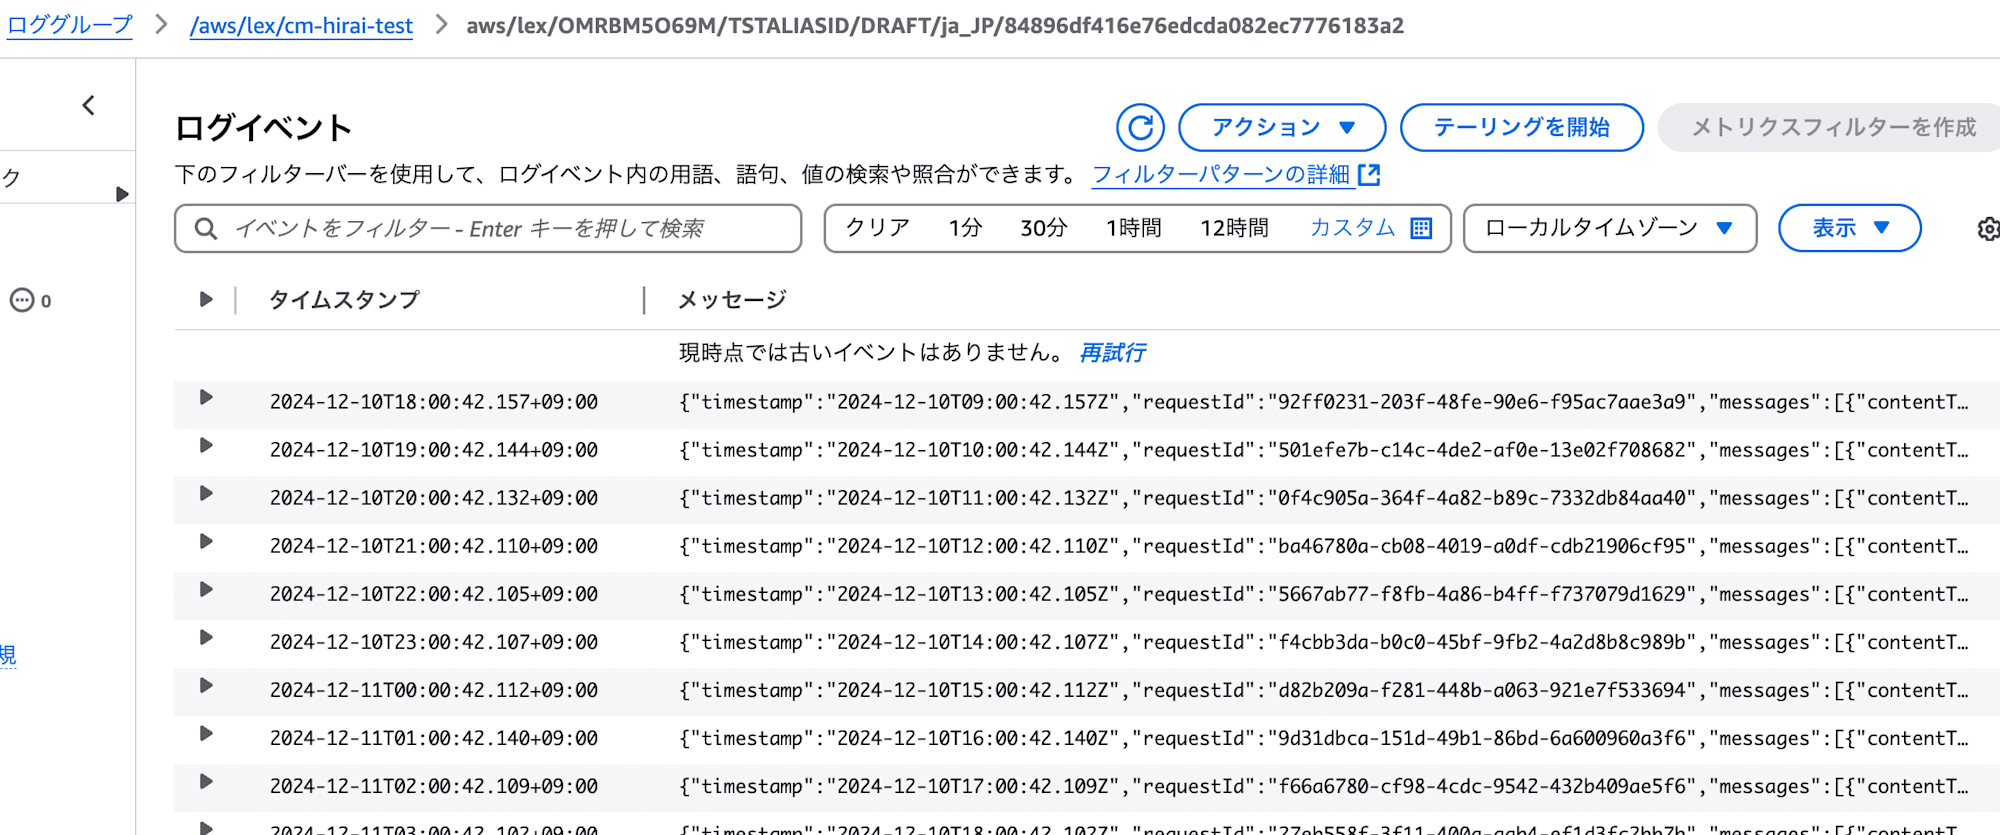Open the ロググループ breadcrumb link
This screenshot has height=835, width=2000.
70,25
